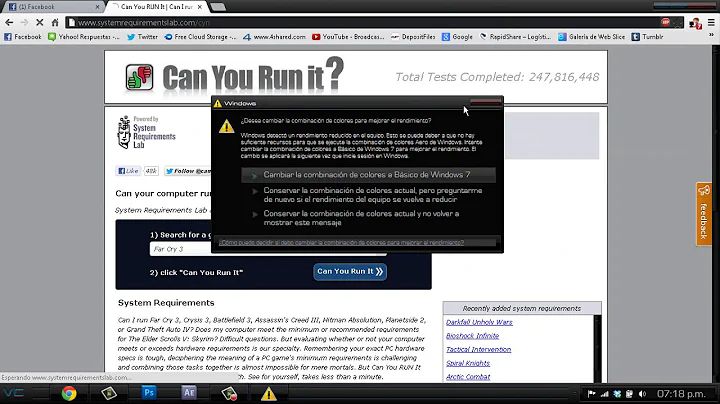
Task: Open the Google bookmark
Action: (457, 37)
